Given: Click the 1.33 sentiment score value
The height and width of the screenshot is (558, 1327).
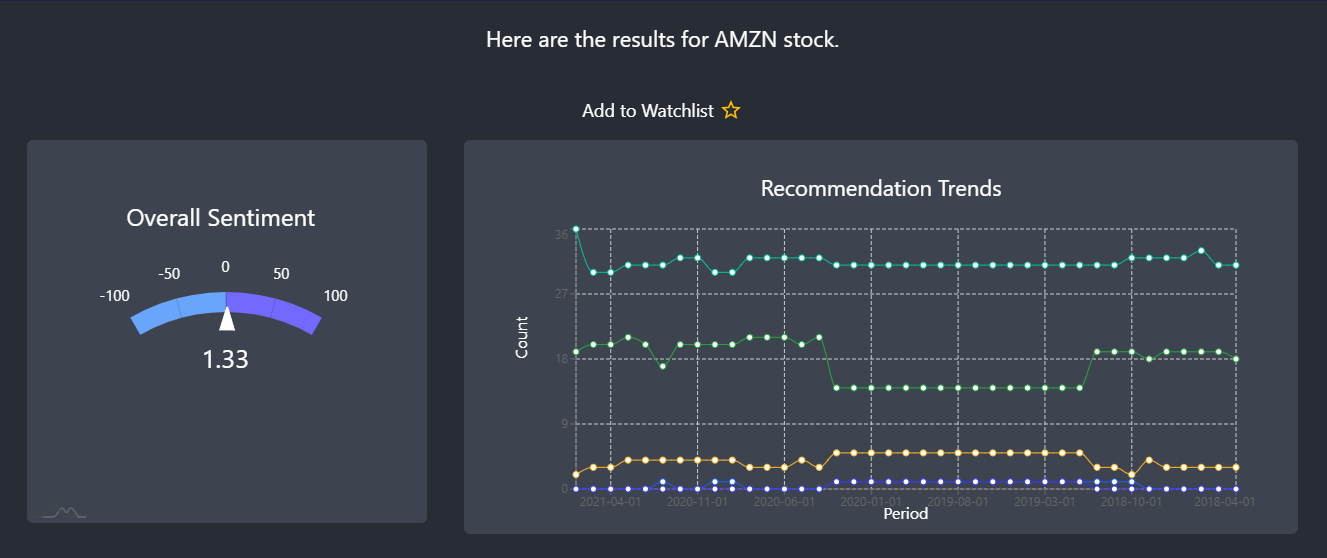Looking at the screenshot, I should click(x=226, y=359).
